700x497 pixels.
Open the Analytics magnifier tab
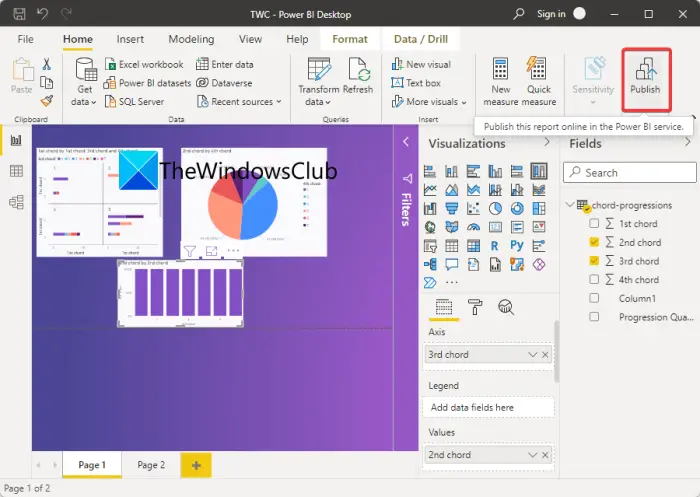click(505, 307)
